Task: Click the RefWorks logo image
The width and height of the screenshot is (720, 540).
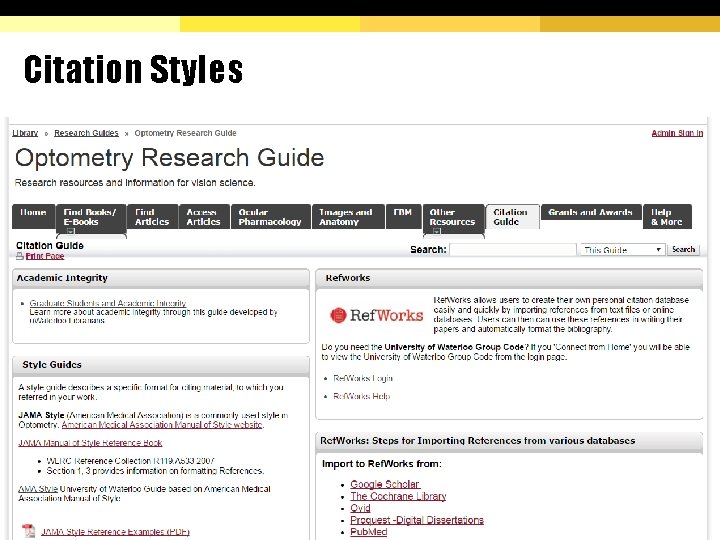Action: click(377, 315)
